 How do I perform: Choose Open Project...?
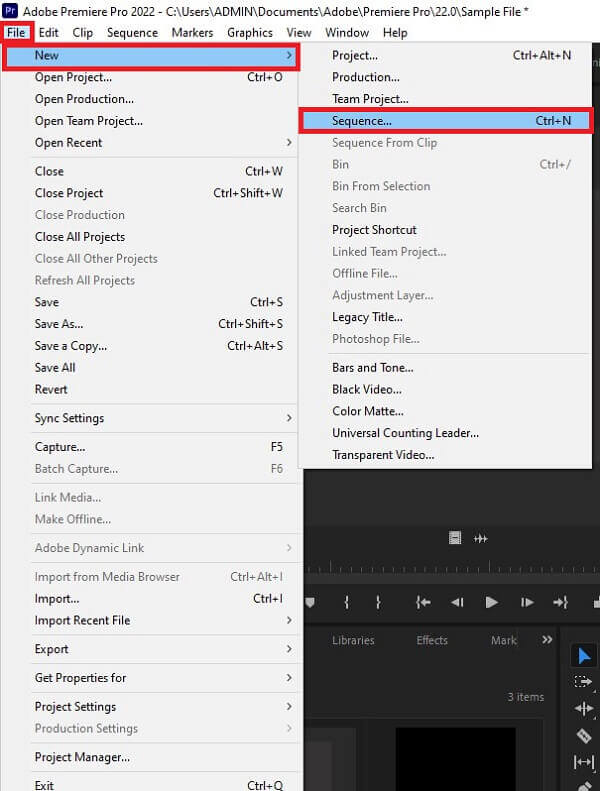(151, 77)
